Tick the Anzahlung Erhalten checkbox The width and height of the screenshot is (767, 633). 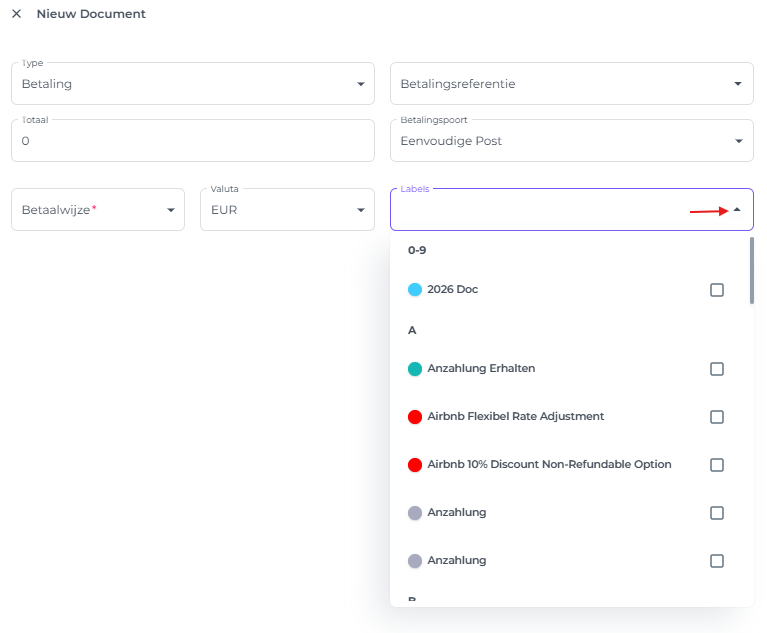click(717, 369)
